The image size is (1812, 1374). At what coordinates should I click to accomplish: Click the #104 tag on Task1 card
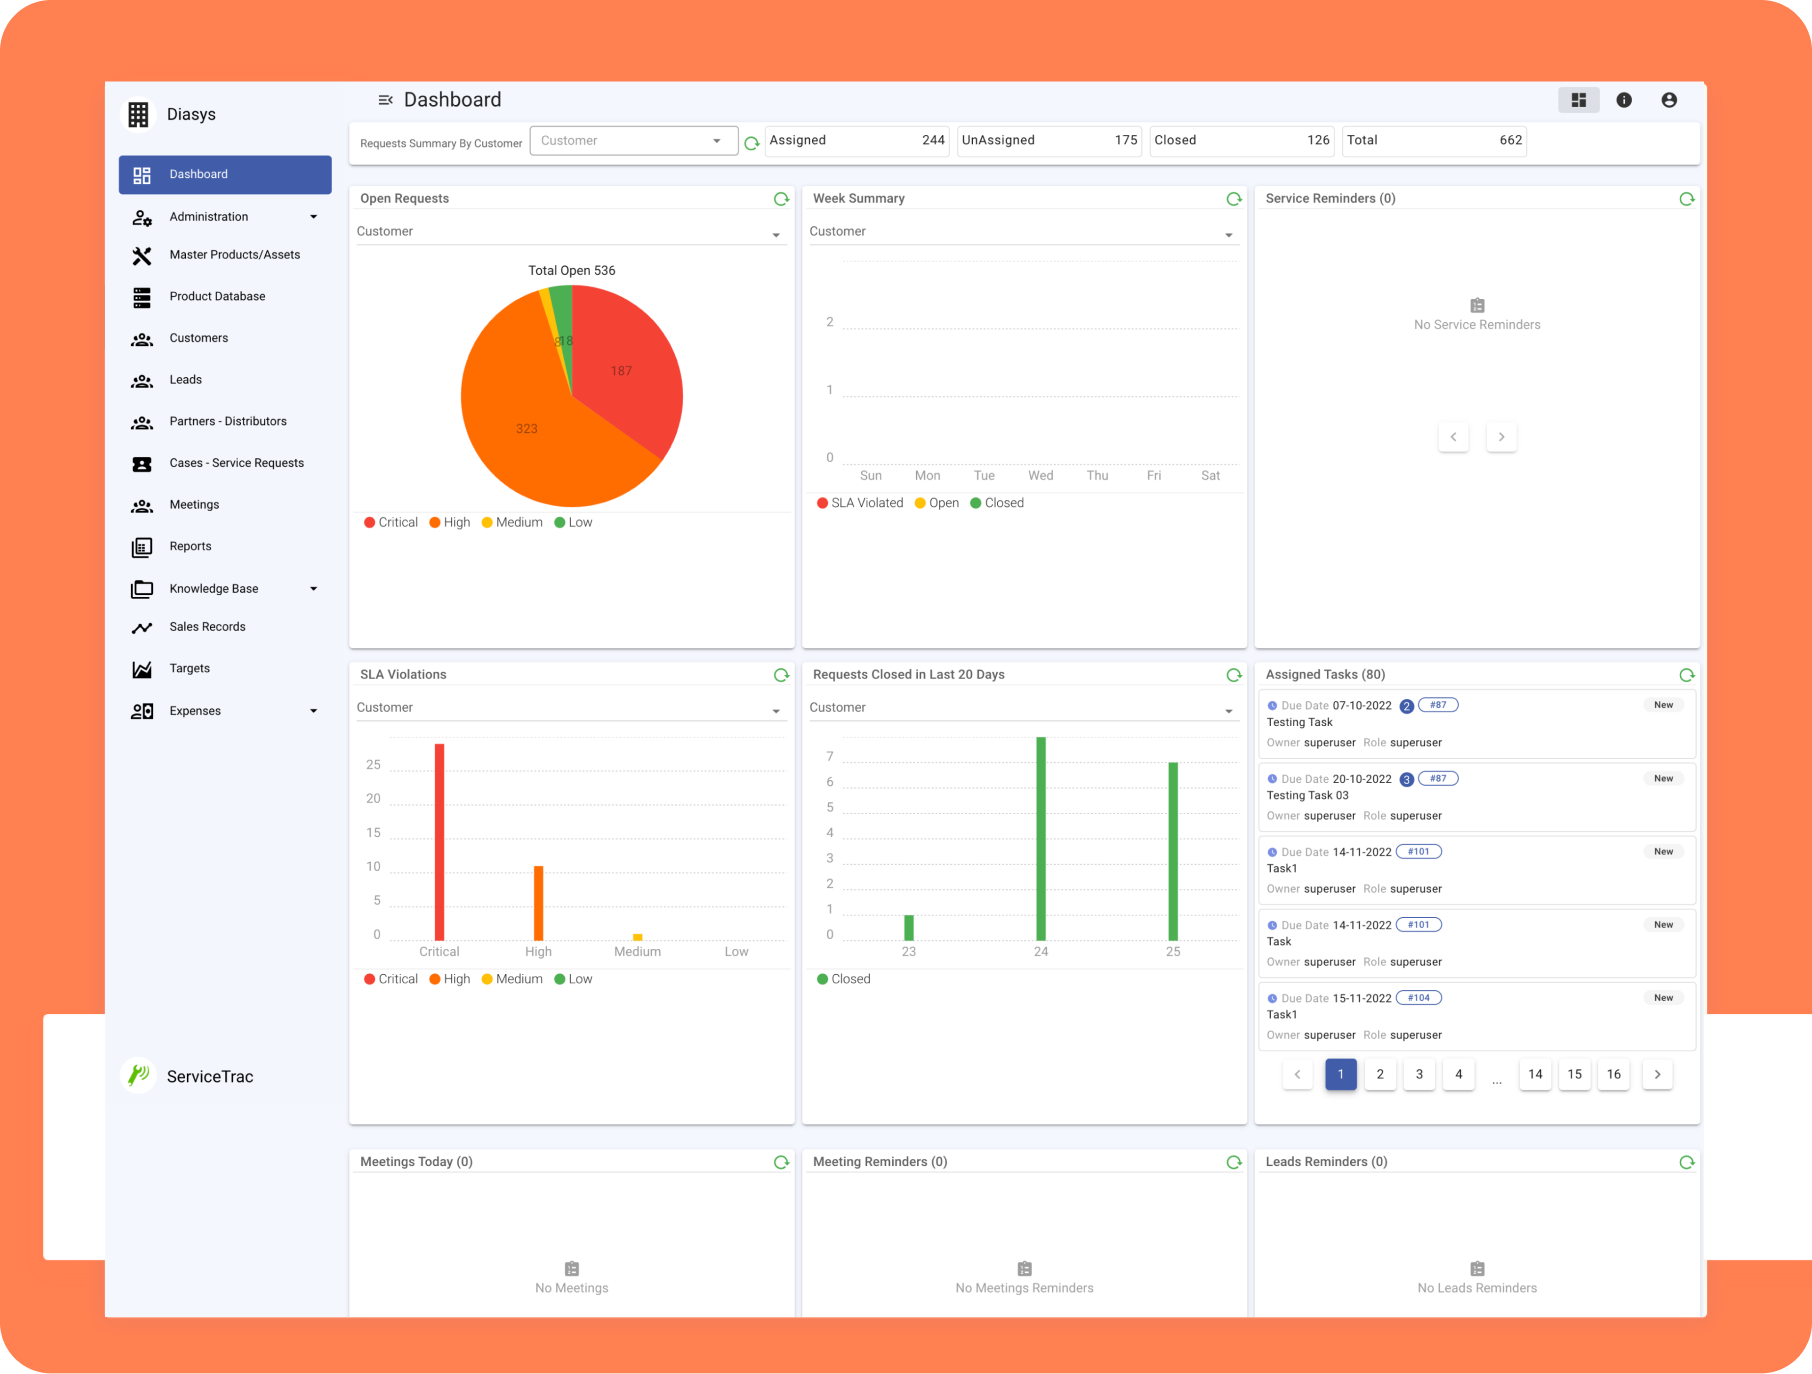pyautogui.click(x=1419, y=998)
